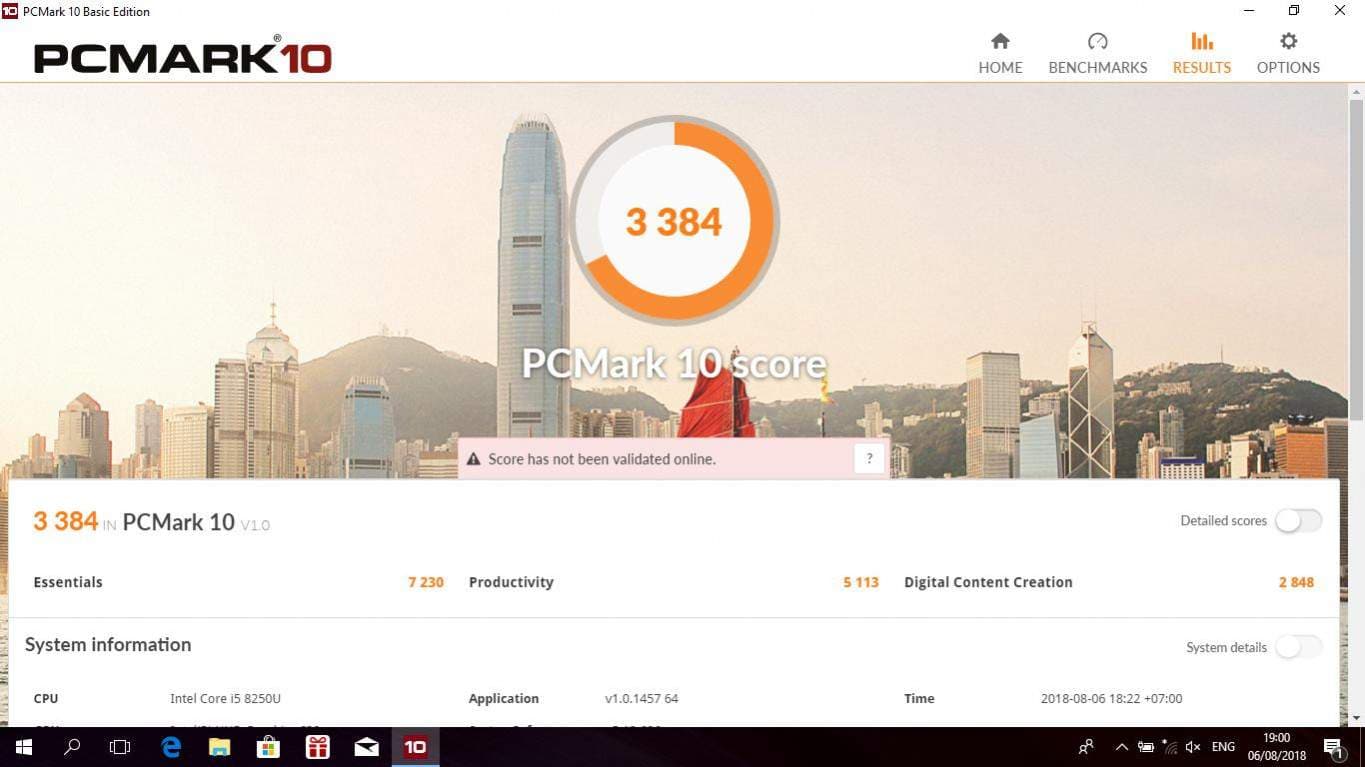1365x767 pixels.
Task: Click the muted volume tray icon
Action: [1193, 747]
